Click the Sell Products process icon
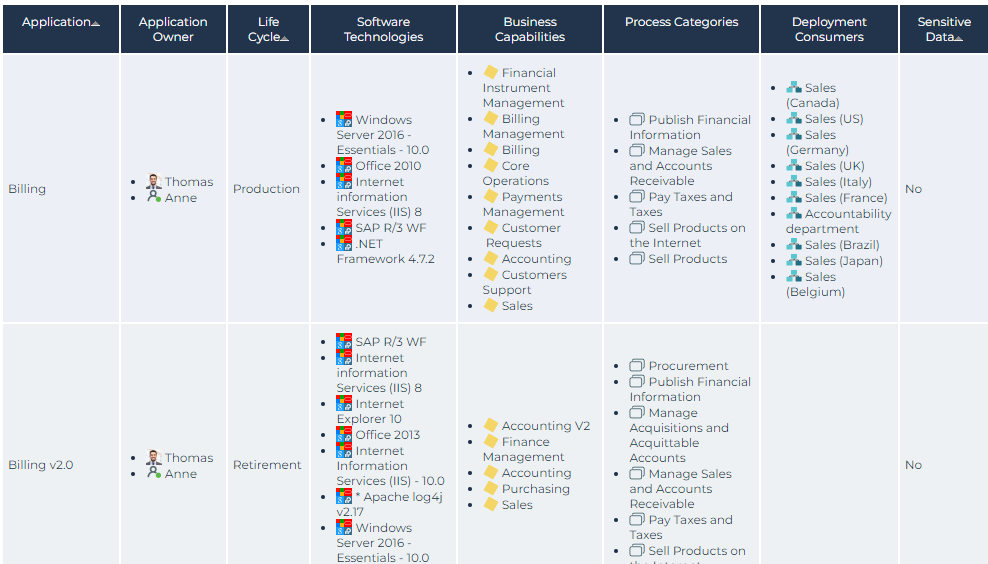The image size is (988, 564). coord(637,259)
